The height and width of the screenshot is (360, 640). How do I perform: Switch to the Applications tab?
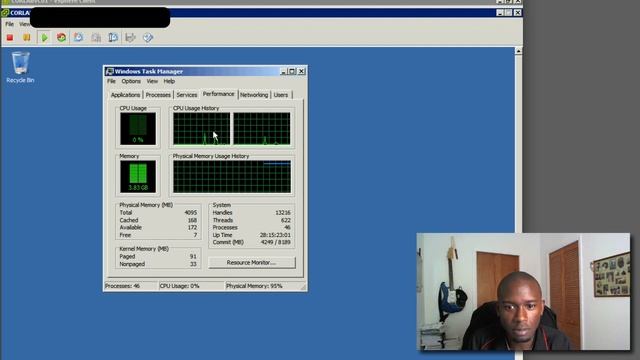(125, 95)
